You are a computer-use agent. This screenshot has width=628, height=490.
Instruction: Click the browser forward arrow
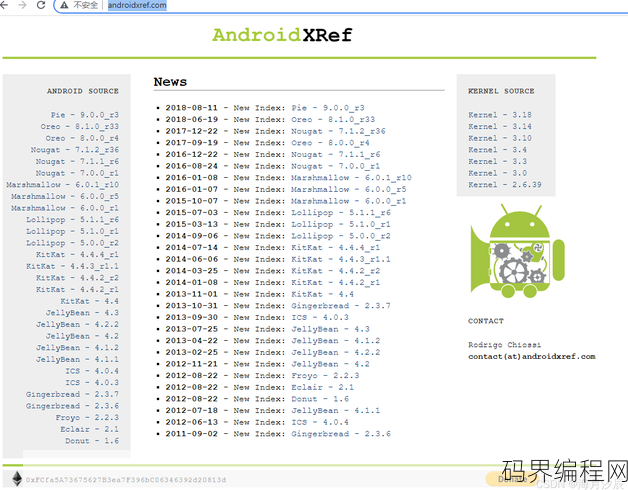click(22, 5)
